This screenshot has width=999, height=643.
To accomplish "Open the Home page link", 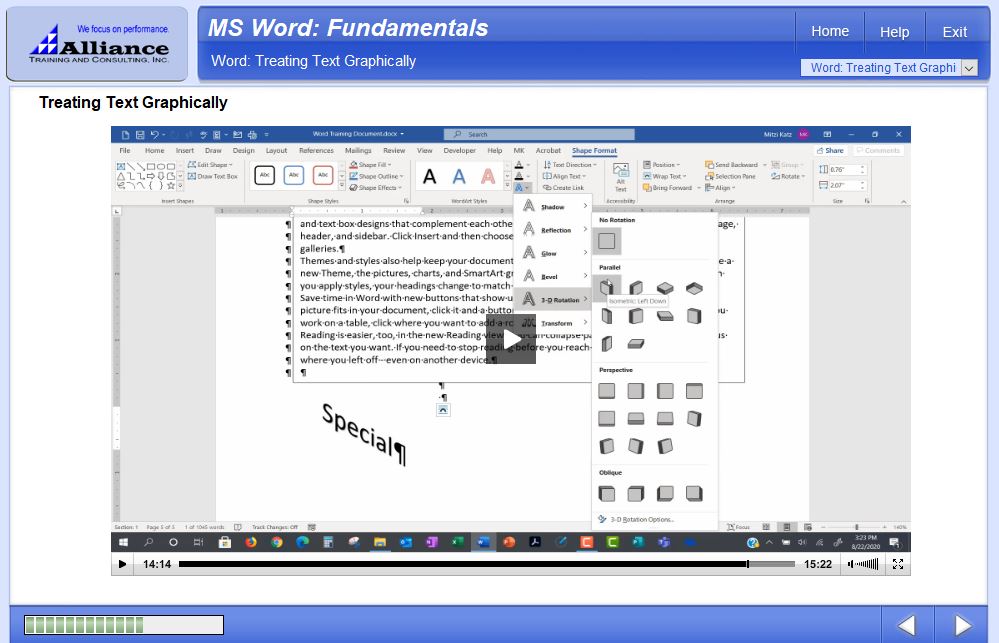I will [829, 31].
